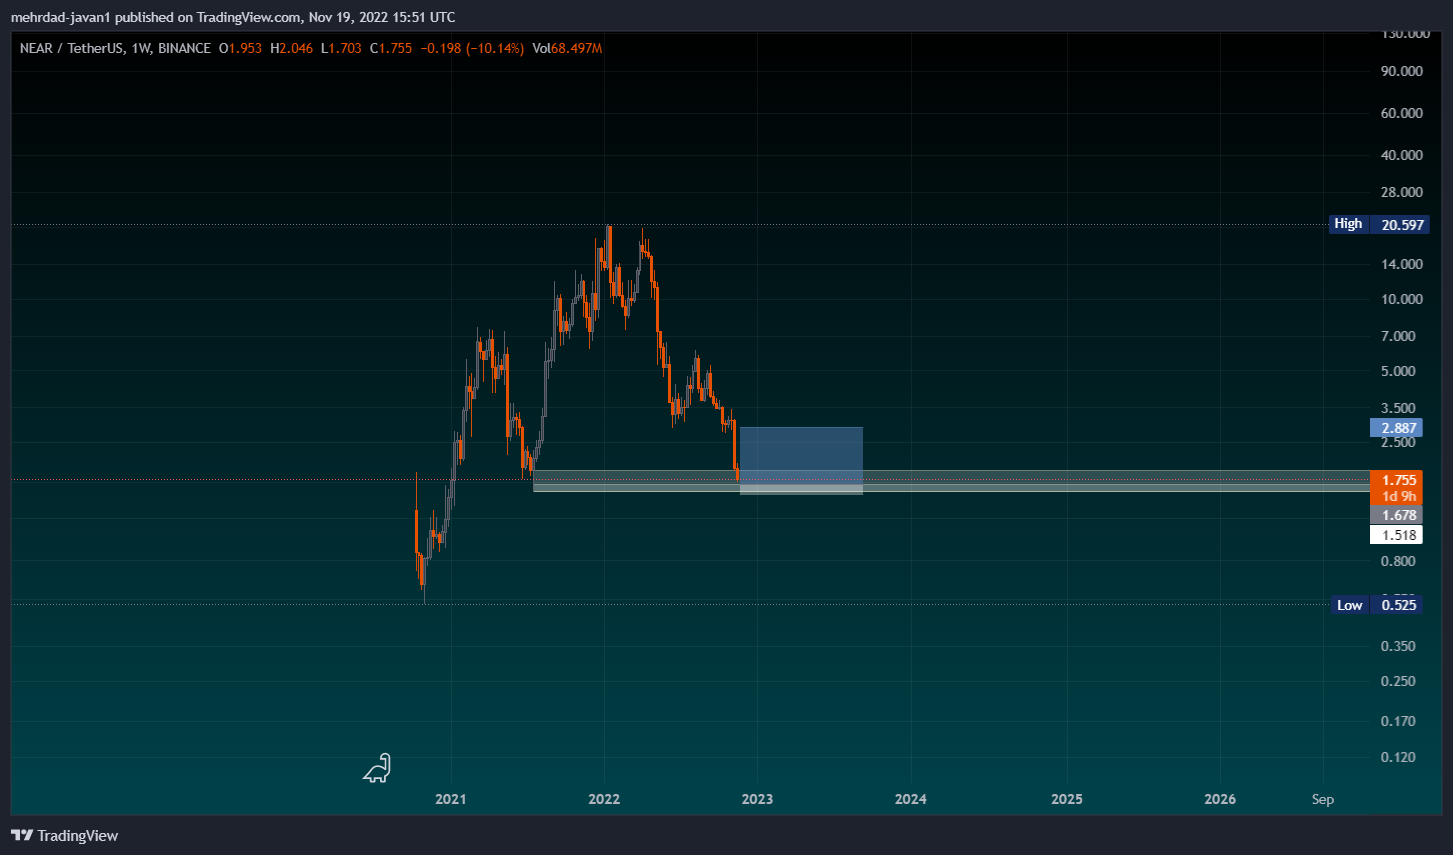Screen dimensions: 1453x855
Task: Click the TradingView logo at bottom left
Action: pos(65,836)
